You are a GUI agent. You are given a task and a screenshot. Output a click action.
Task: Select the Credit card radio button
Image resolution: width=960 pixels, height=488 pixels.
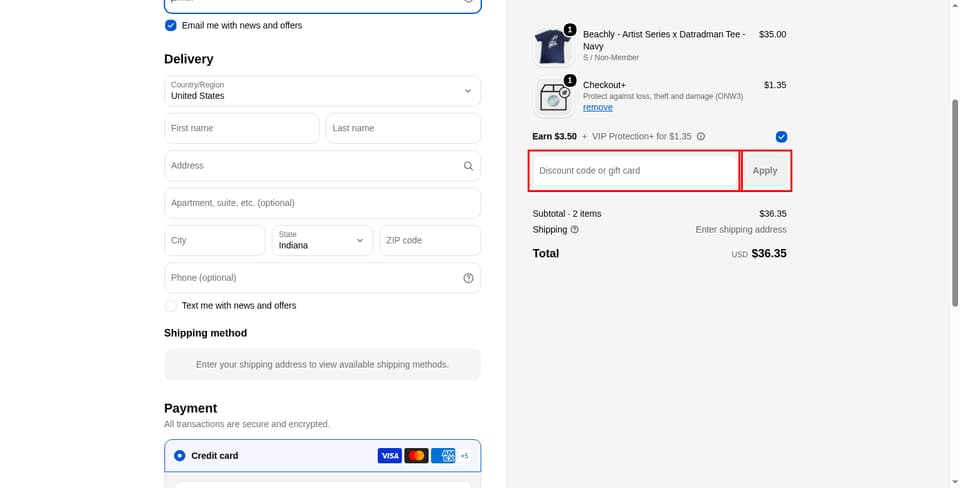pos(179,456)
